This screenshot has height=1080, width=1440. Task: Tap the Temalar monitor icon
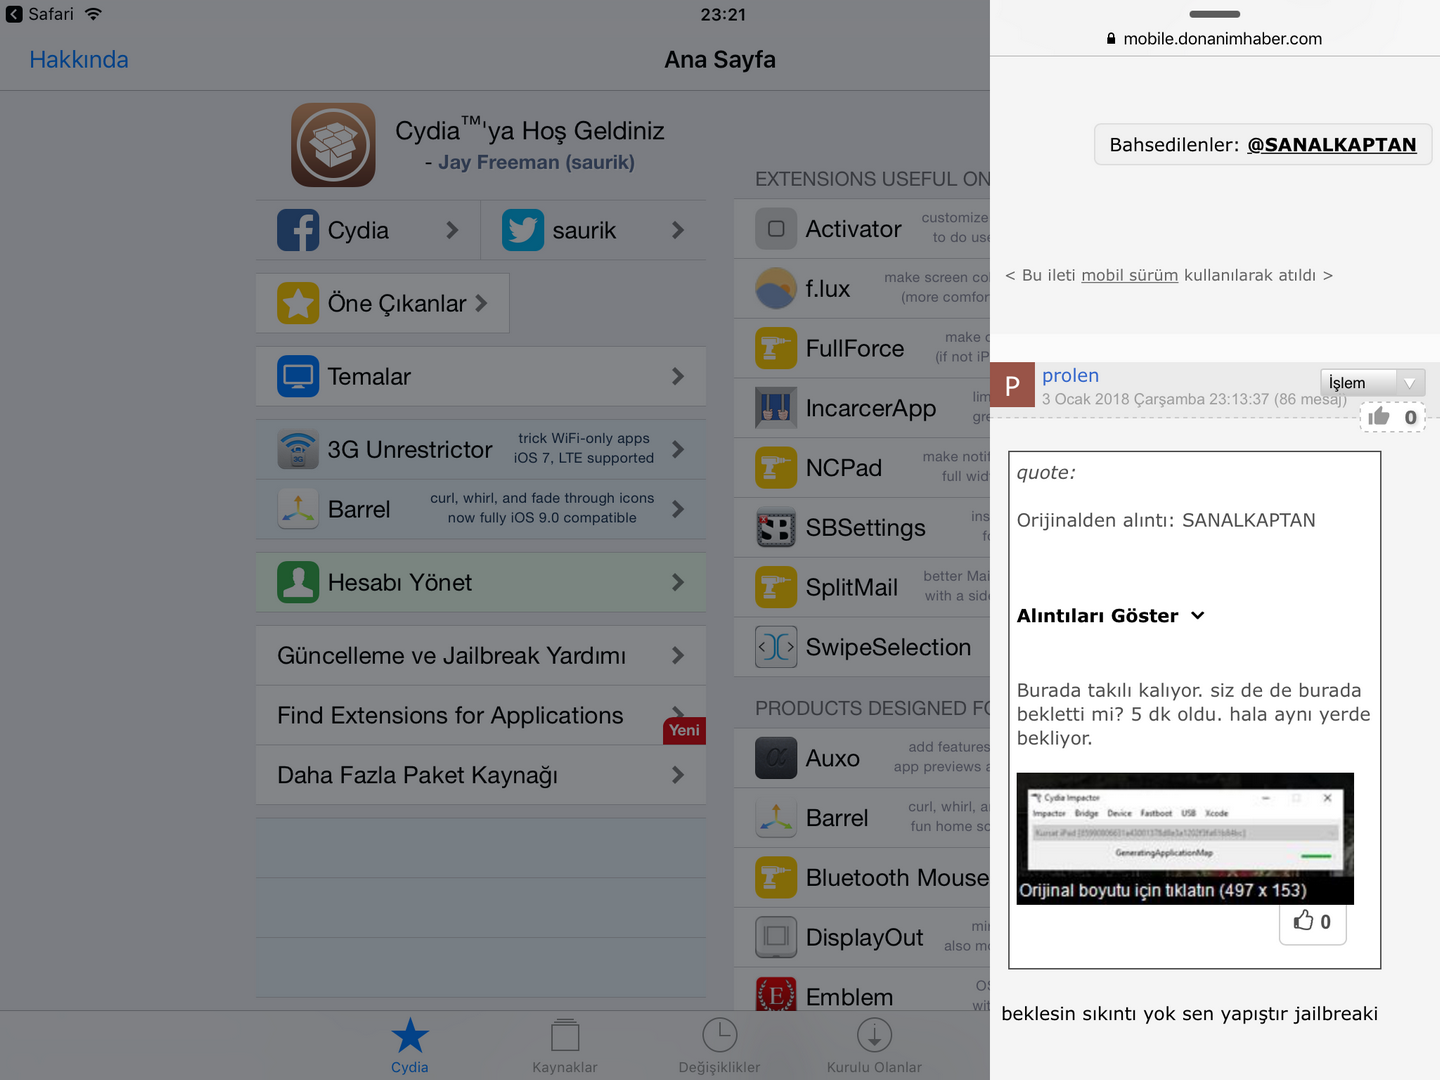pyautogui.click(x=298, y=376)
